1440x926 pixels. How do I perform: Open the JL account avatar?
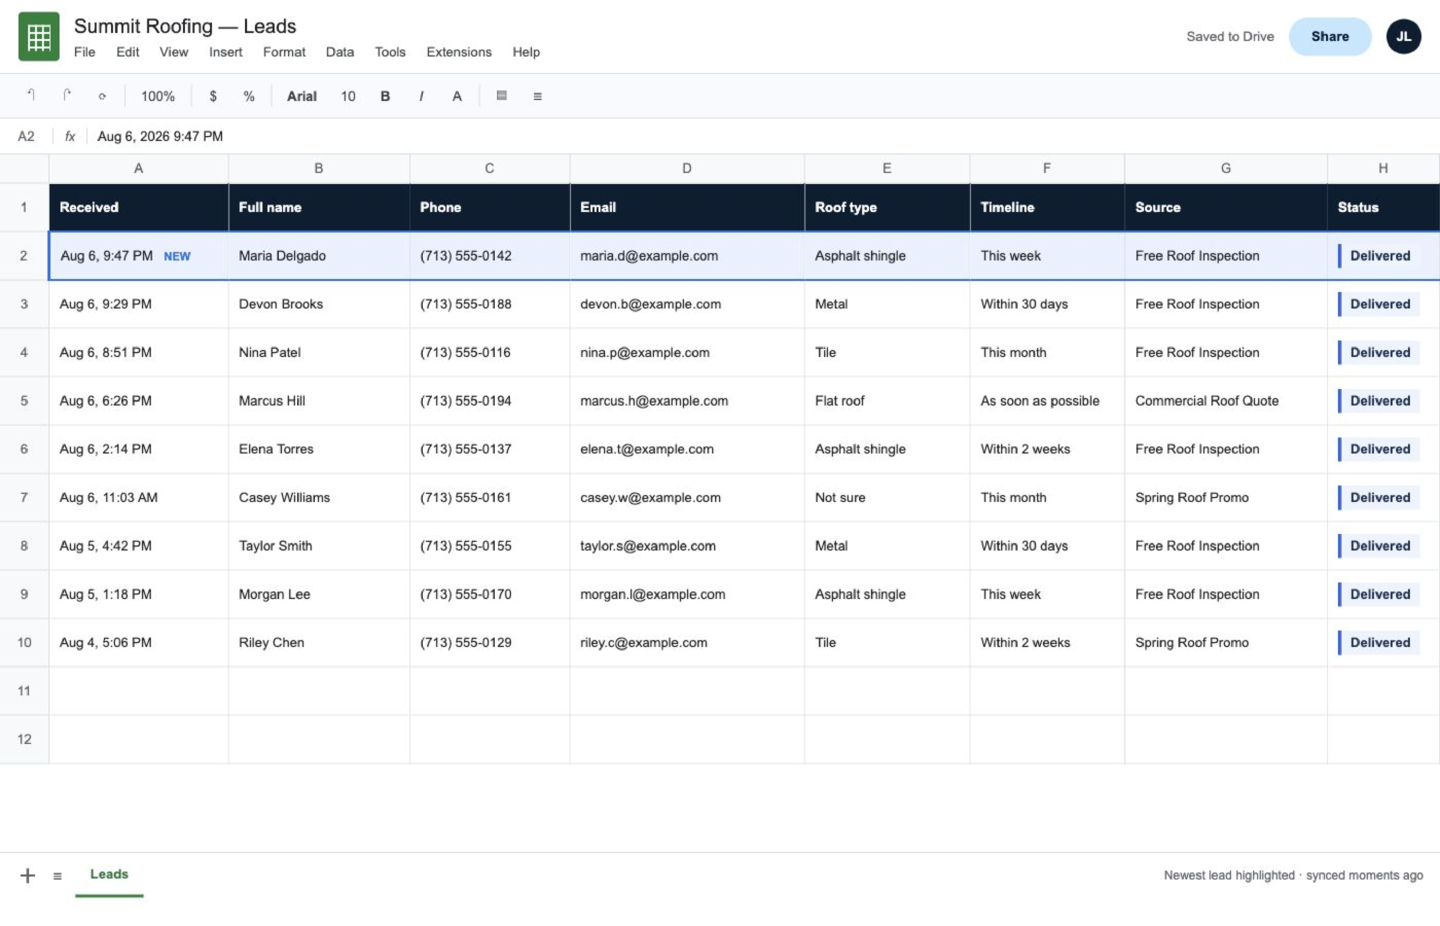pos(1403,36)
